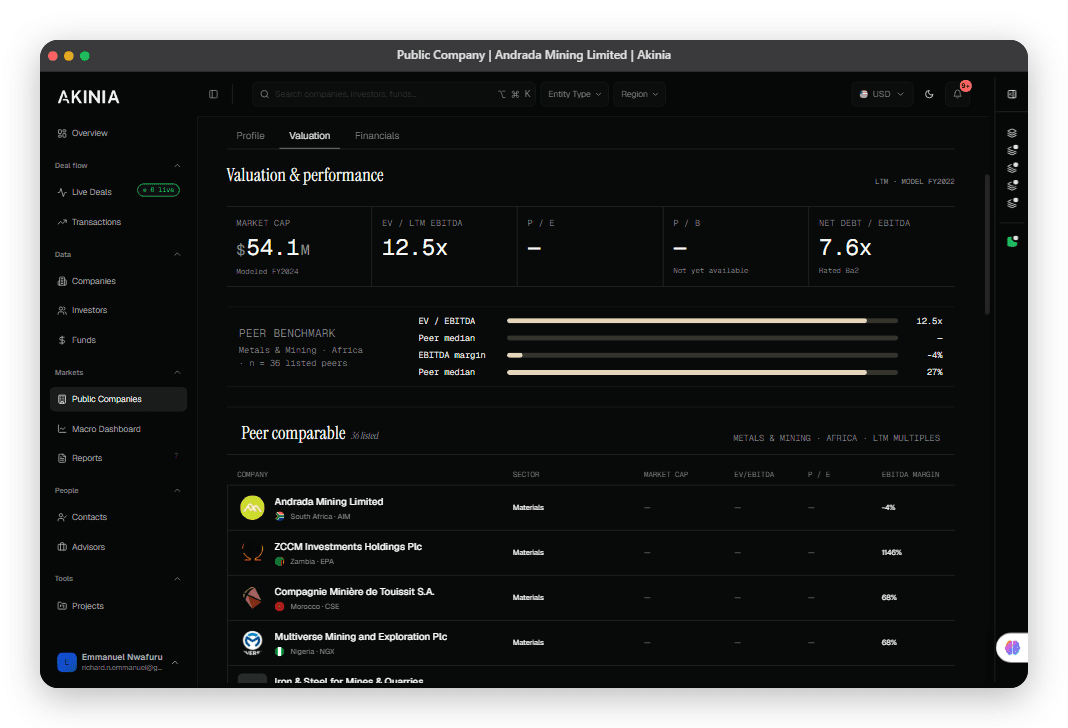Viewport: 1068px width, 728px height.
Task: Click the Nigeria · NGX label
Action: (312, 651)
